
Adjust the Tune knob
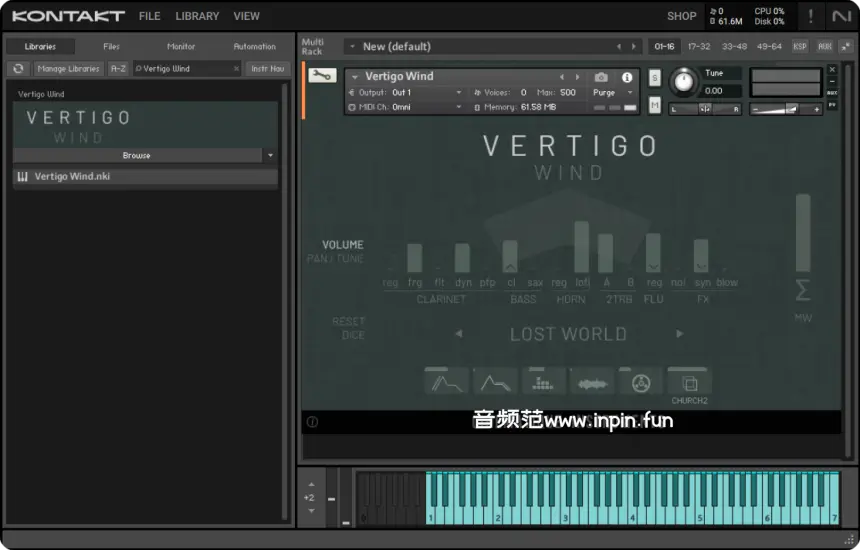(x=685, y=82)
